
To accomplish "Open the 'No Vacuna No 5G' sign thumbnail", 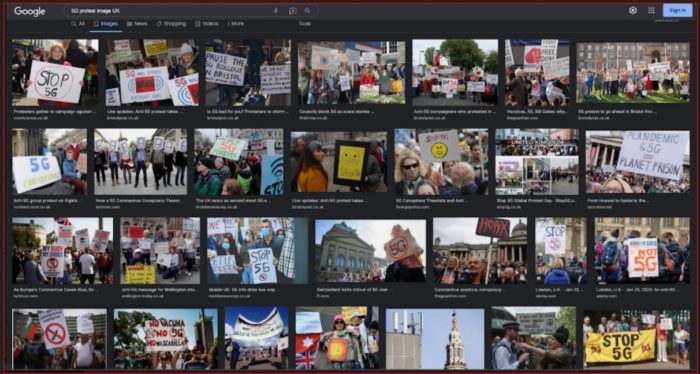I will click(x=166, y=339).
